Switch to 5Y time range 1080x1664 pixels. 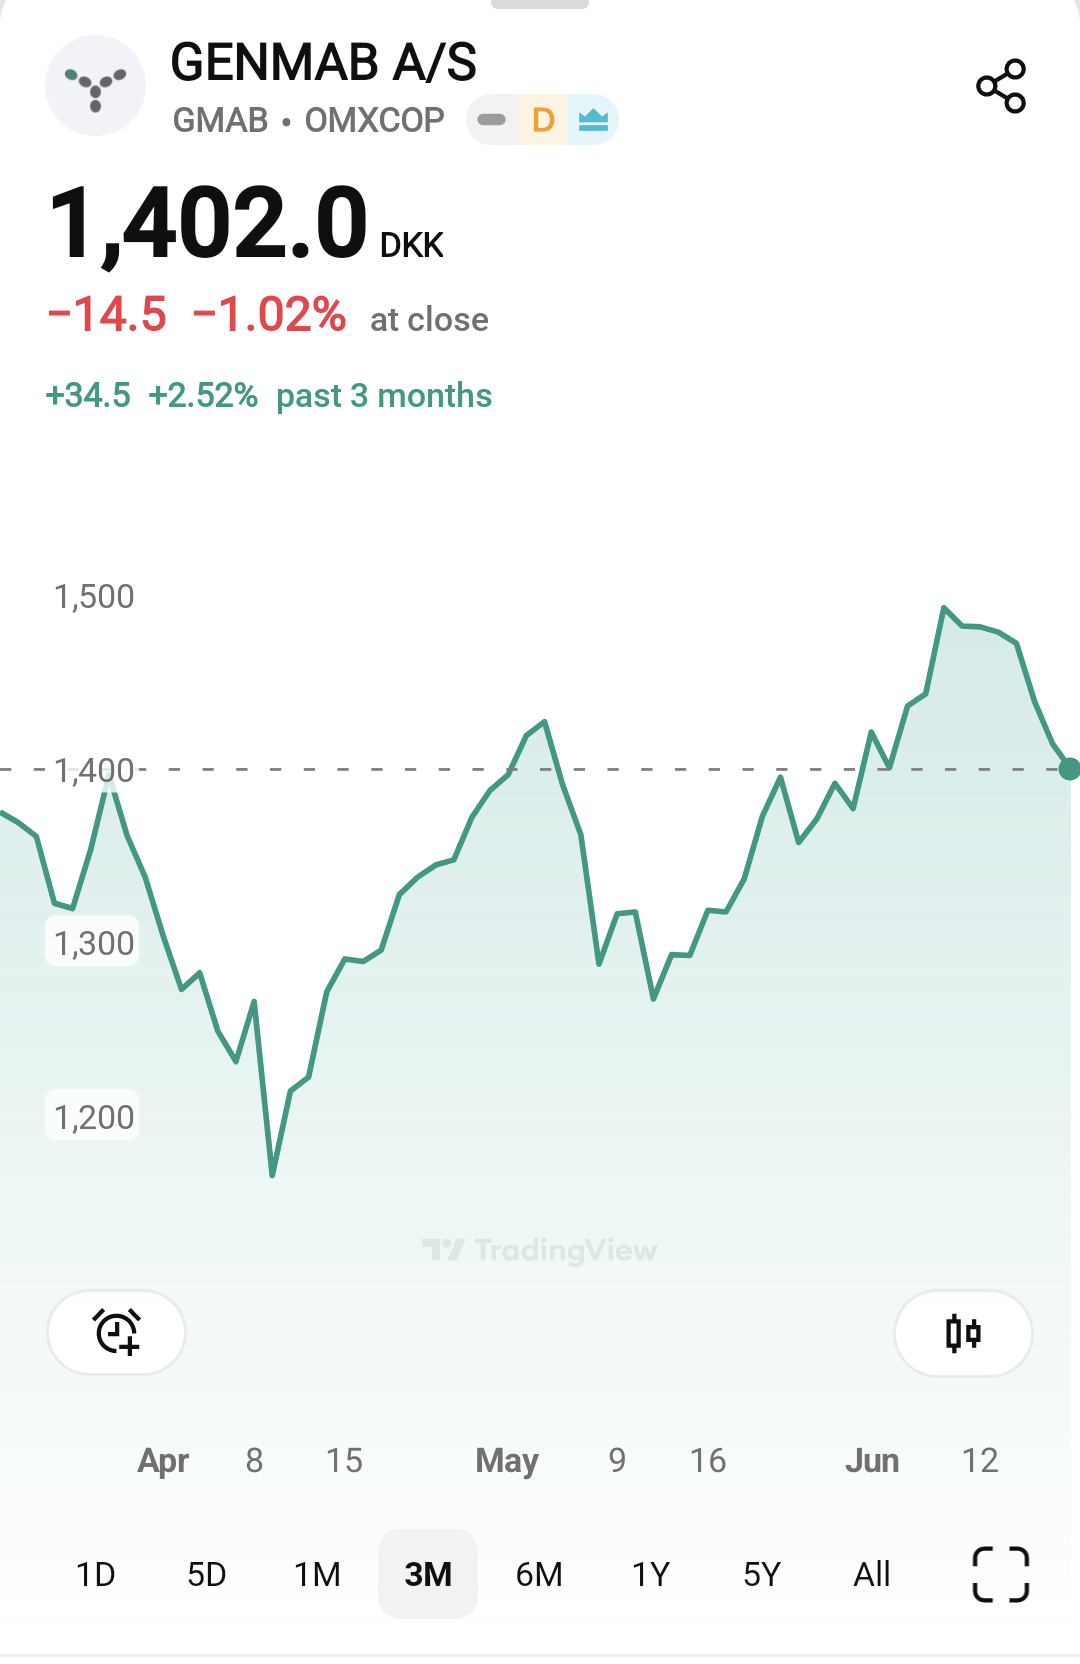[761, 1574]
